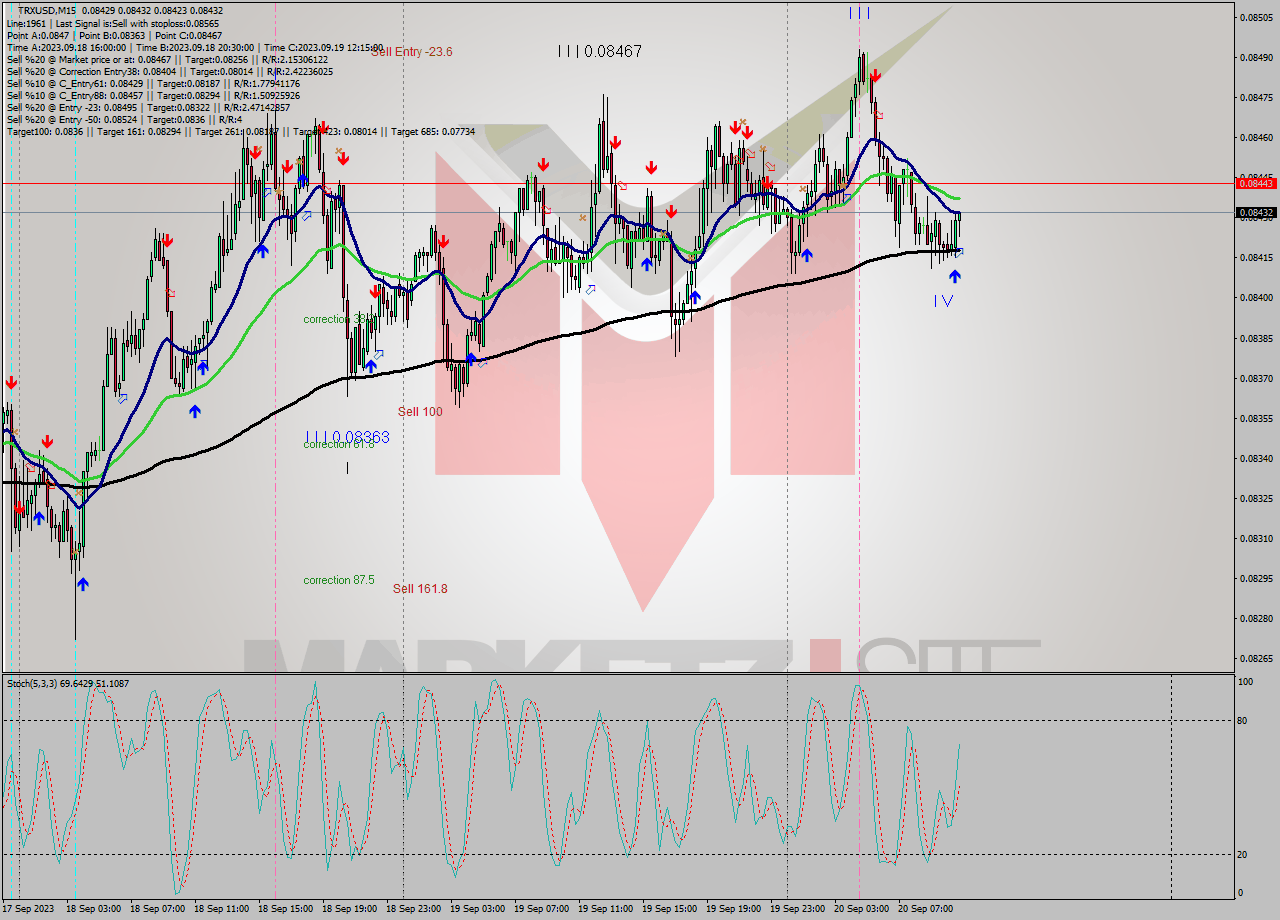This screenshot has width=1280, height=920.
Task: Click the 'Line:1961 | Last Signal' info line
Action: tap(113, 23)
